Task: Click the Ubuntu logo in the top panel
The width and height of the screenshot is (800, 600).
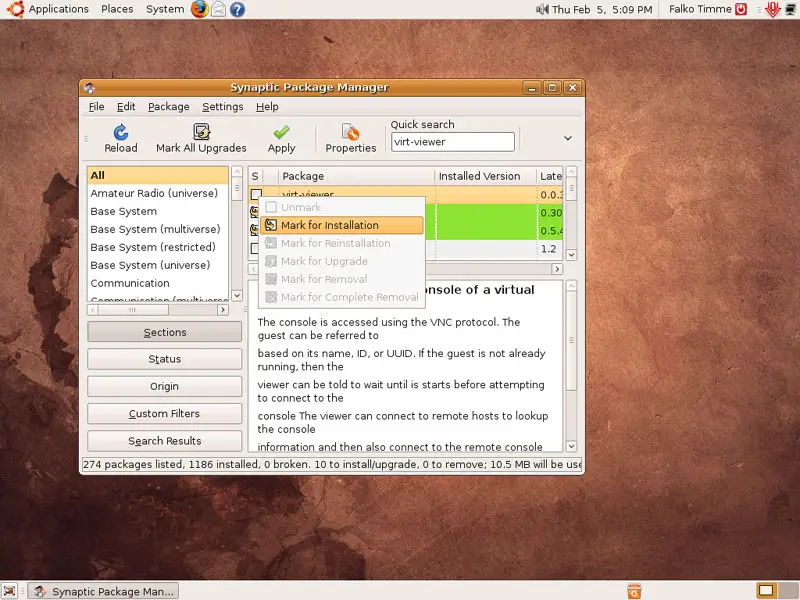Action: [x=15, y=9]
